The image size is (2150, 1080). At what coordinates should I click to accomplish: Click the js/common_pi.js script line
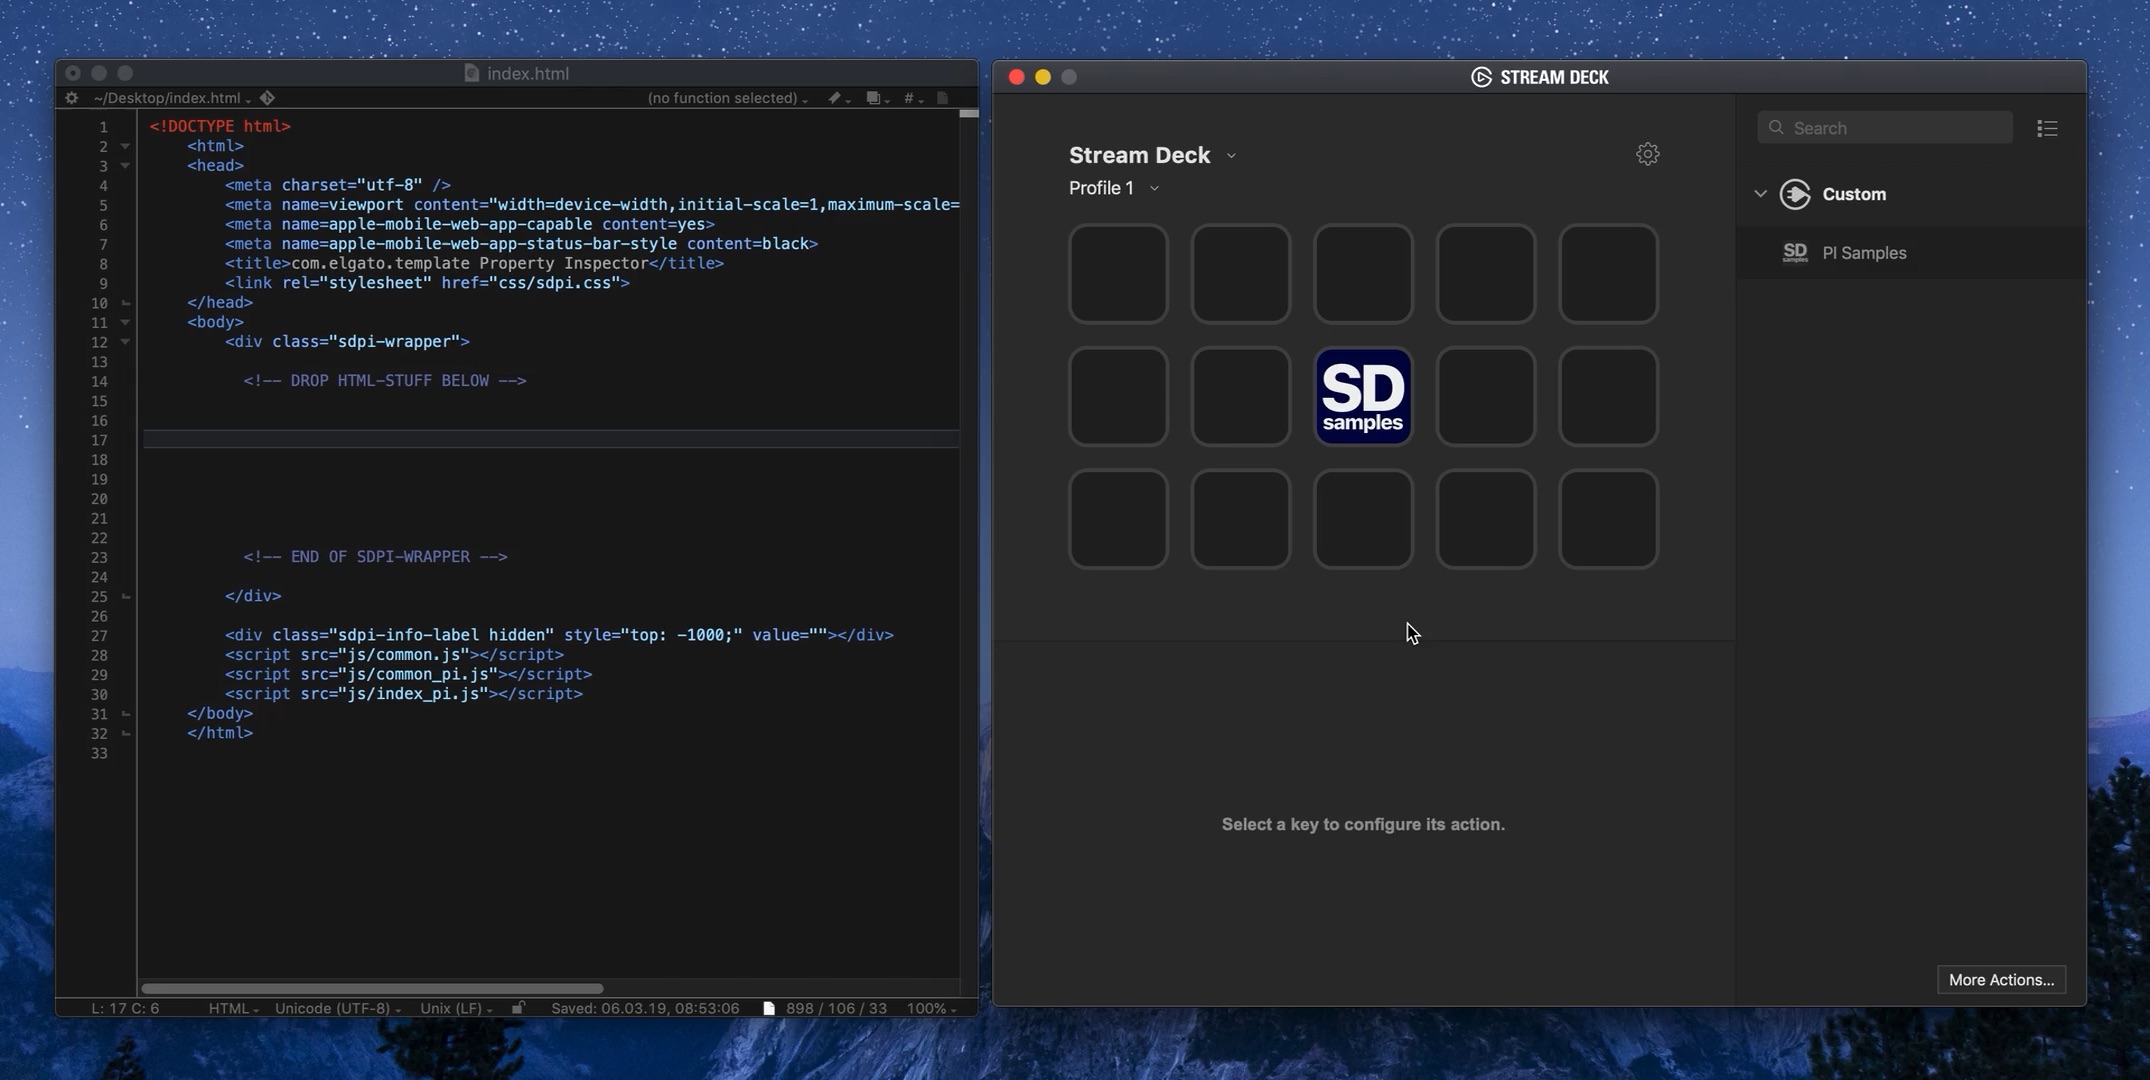(408, 674)
